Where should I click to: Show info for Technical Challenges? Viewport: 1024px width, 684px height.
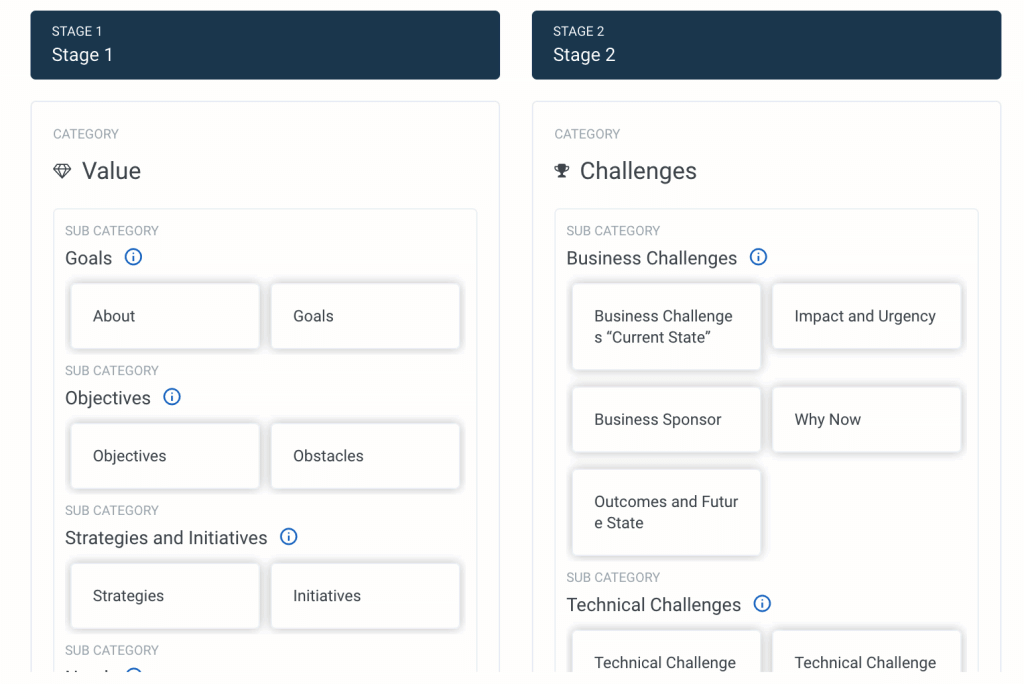point(763,604)
